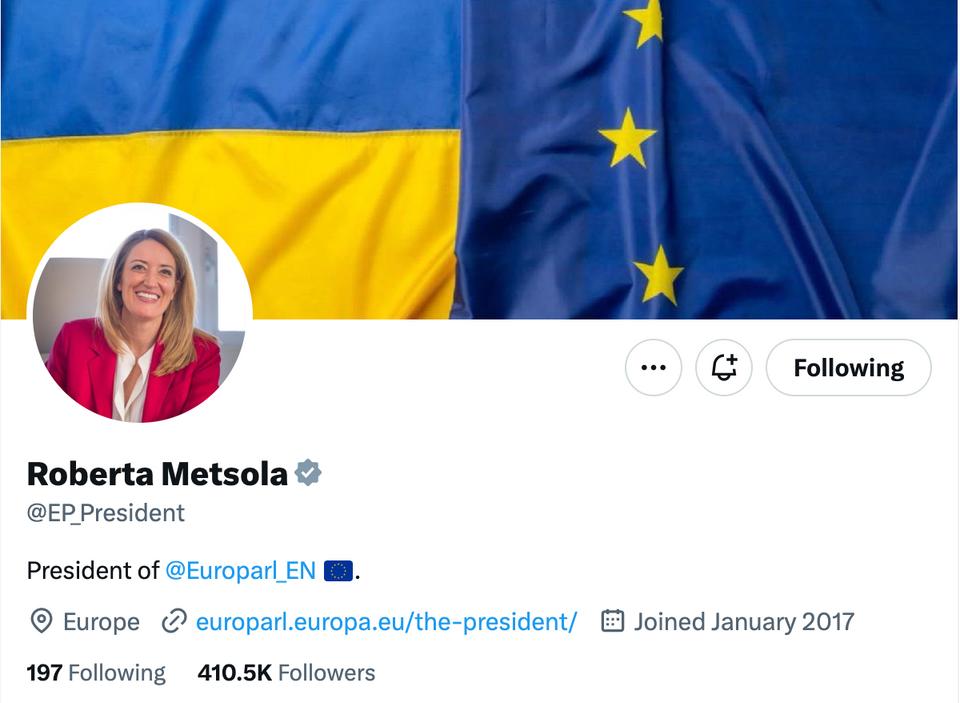This screenshot has width=960, height=703.
Task: Click the EU flag emoji in the bio
Action: click(338, 571)
